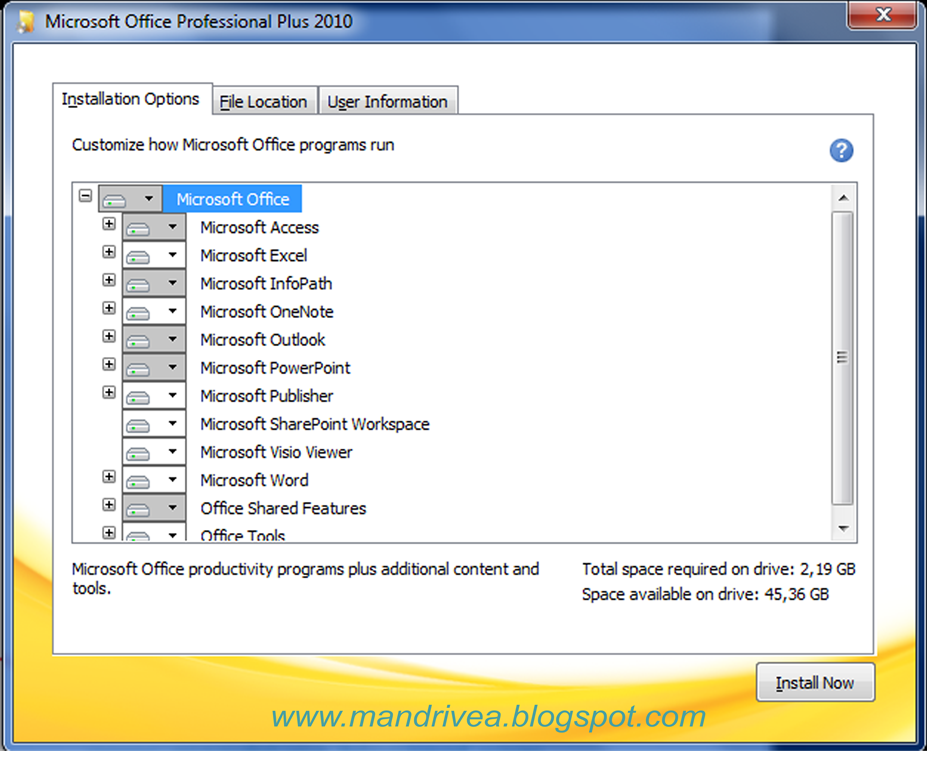Click 'Customize how Microsoft Office programs run' text
927x768 pixels.
233,145
